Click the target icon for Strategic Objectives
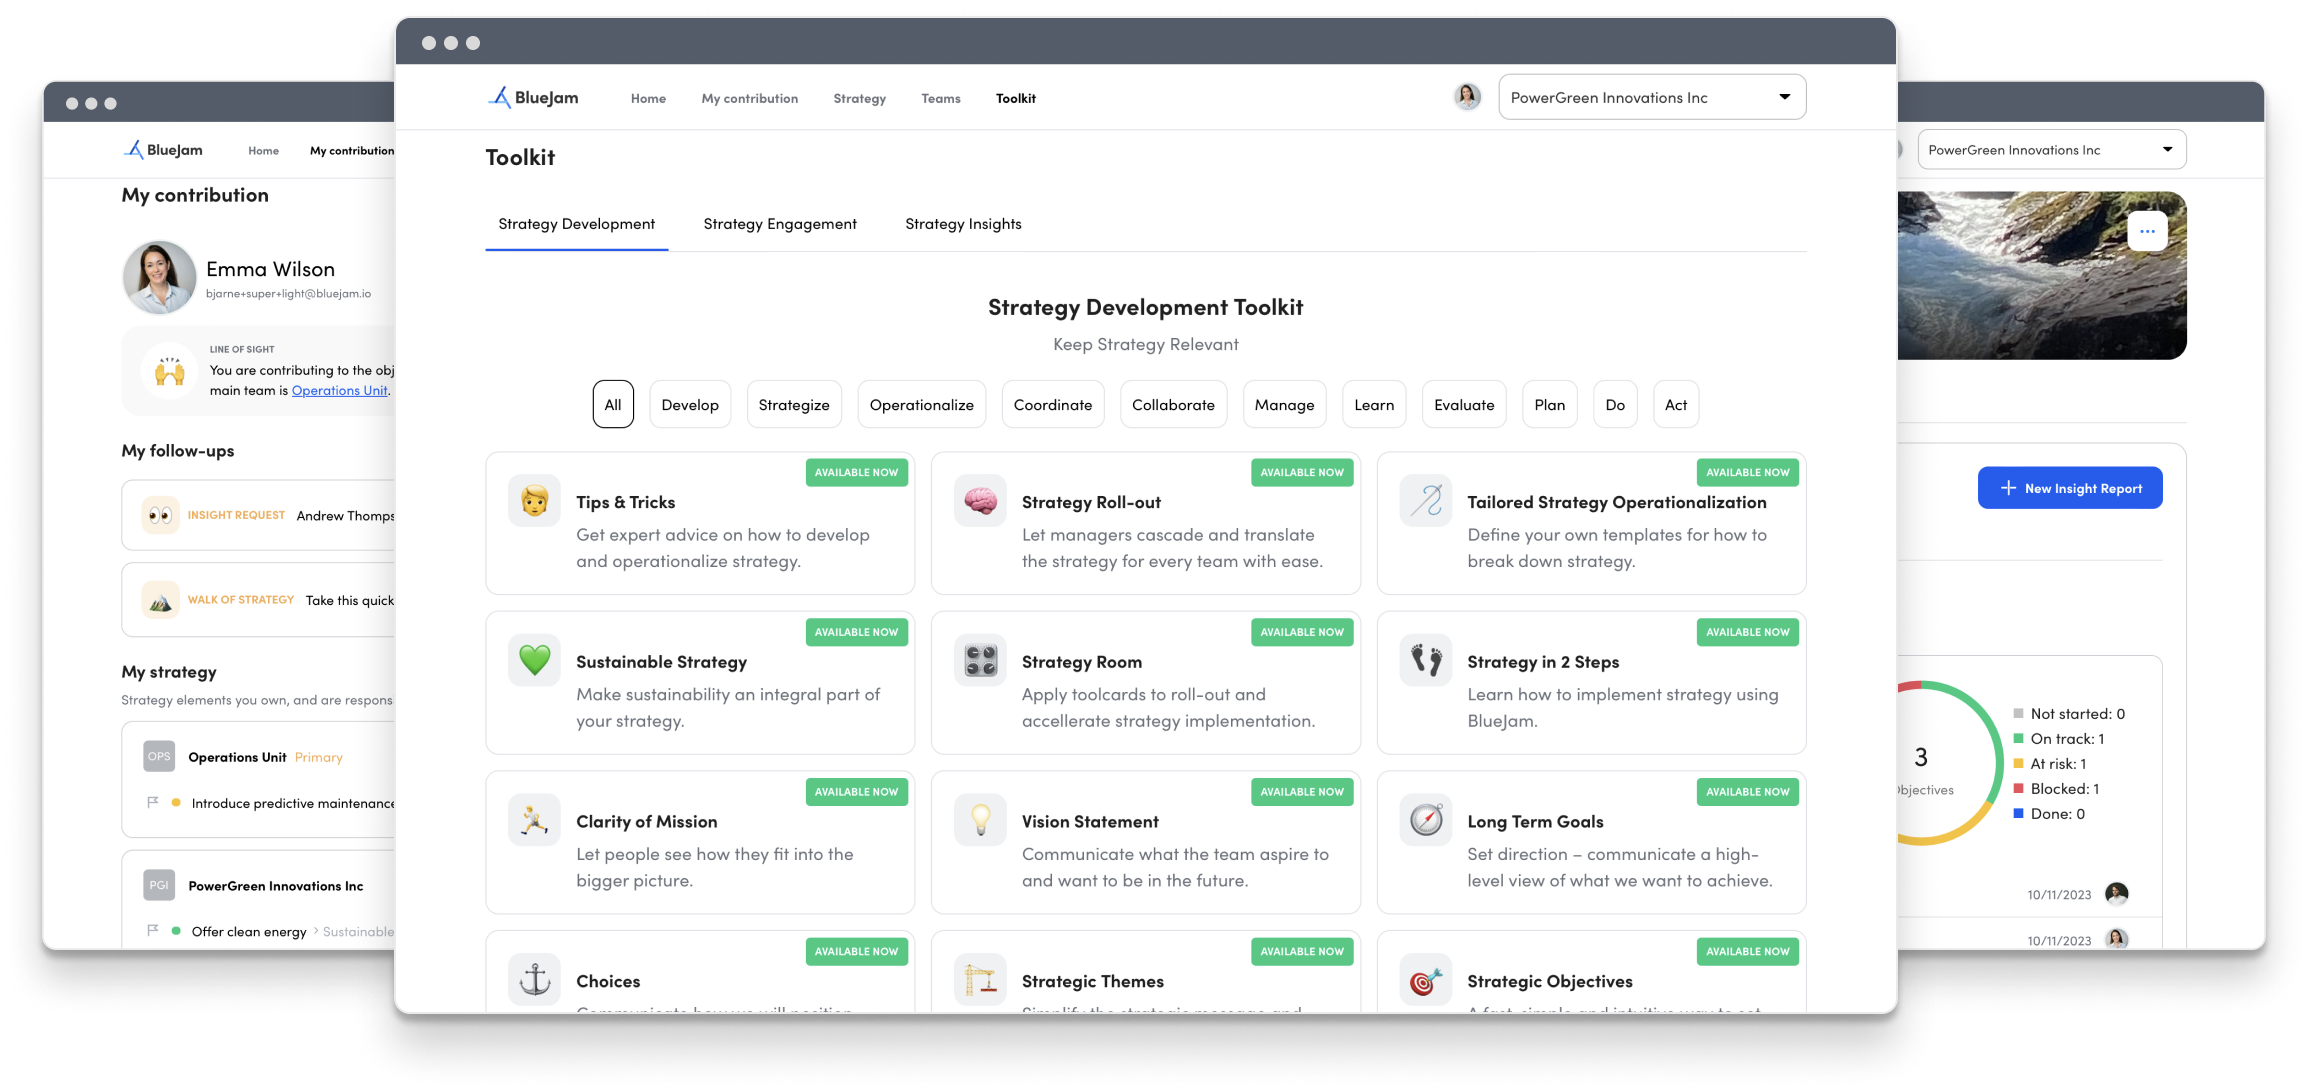The width and height of the screenshot is (2308, 1088). click(x=1426, y=980)
